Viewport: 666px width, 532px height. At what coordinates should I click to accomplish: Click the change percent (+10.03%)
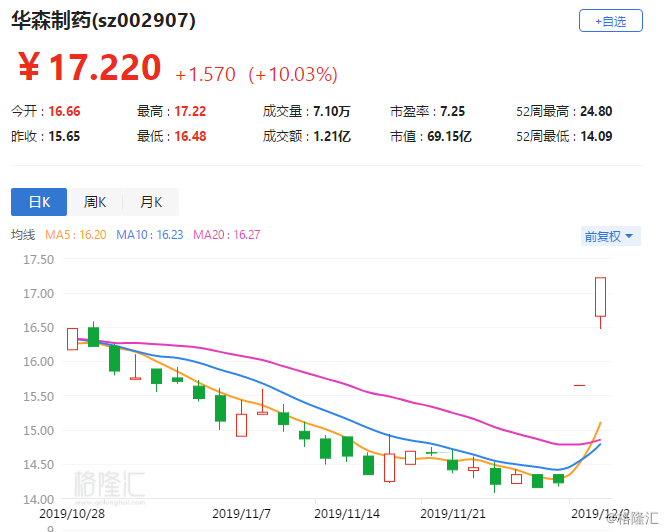click(293, 74)
